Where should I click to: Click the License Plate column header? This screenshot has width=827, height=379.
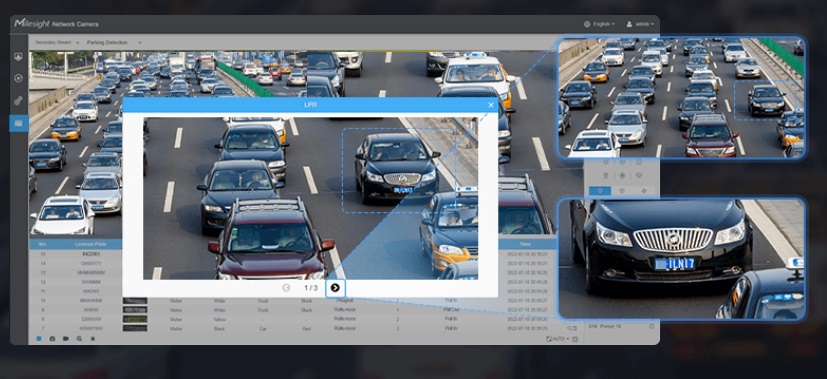pos(91,245)
